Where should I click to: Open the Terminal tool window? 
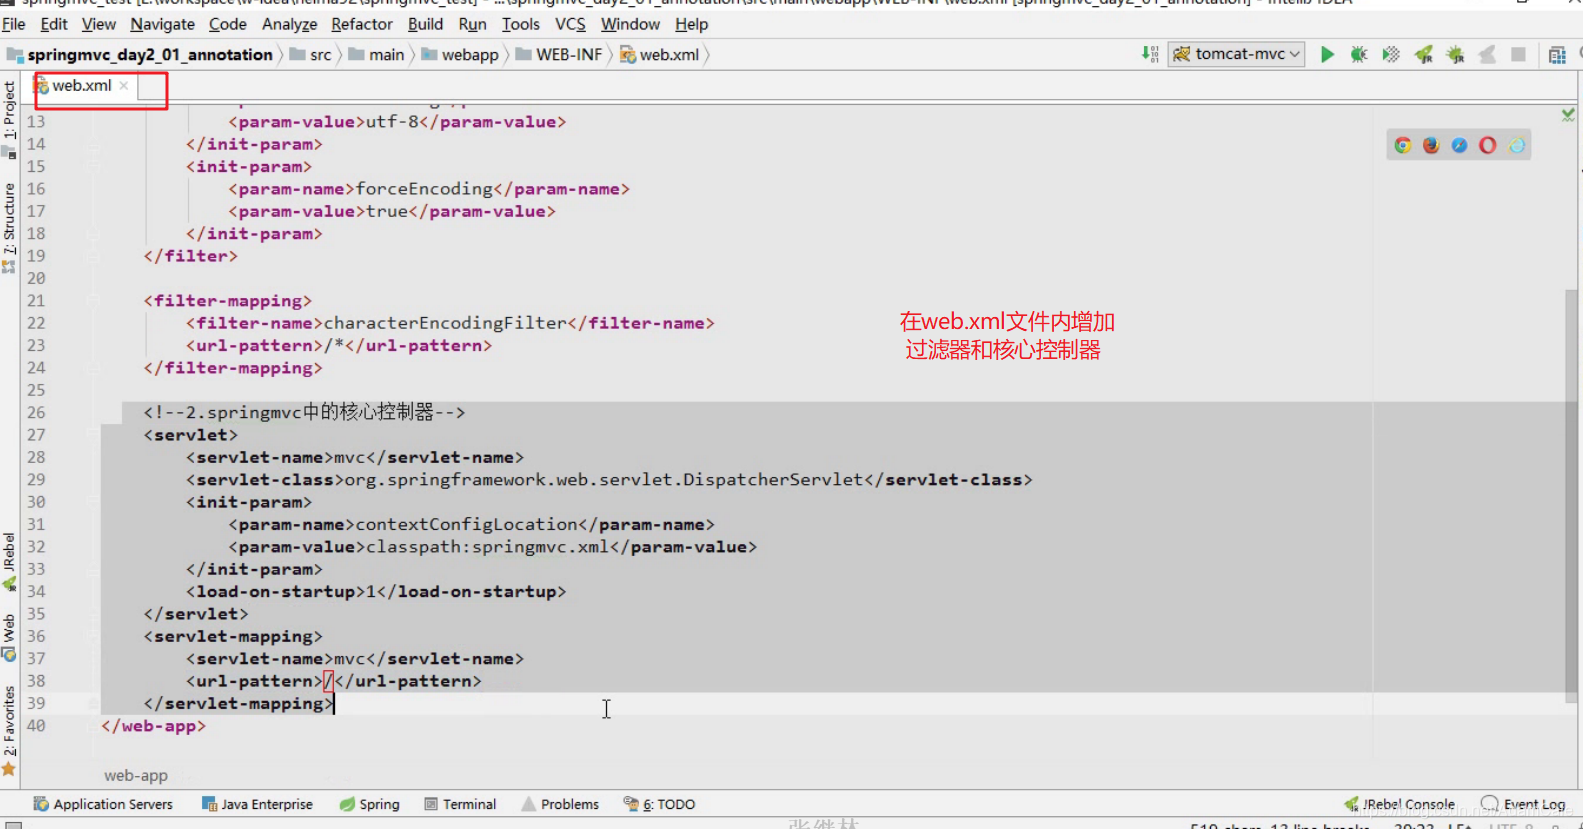(x=460, y=804)
